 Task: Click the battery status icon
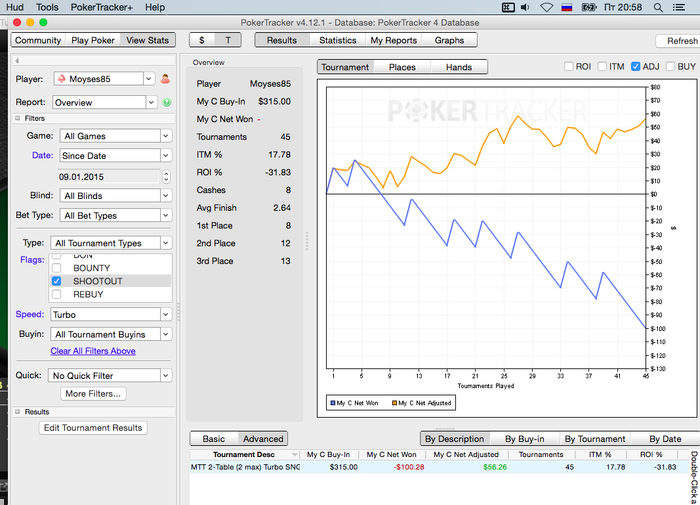point(590,7)
